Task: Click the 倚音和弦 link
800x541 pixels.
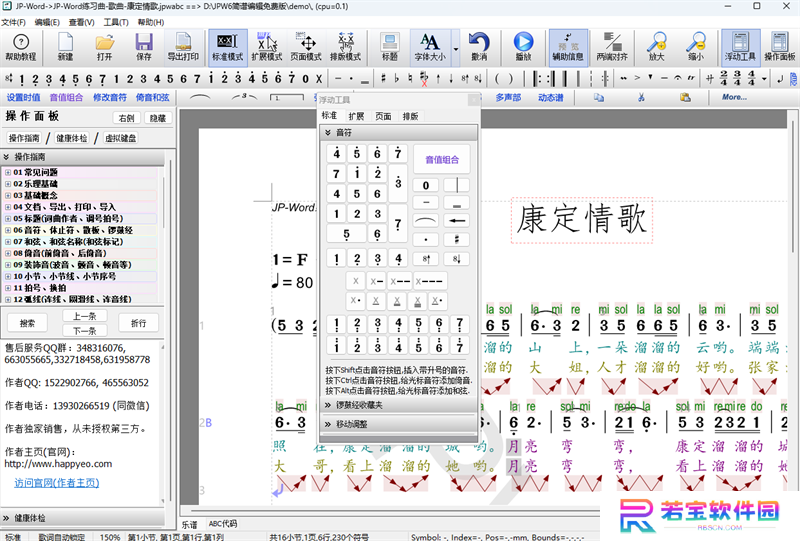Action: 153,97
